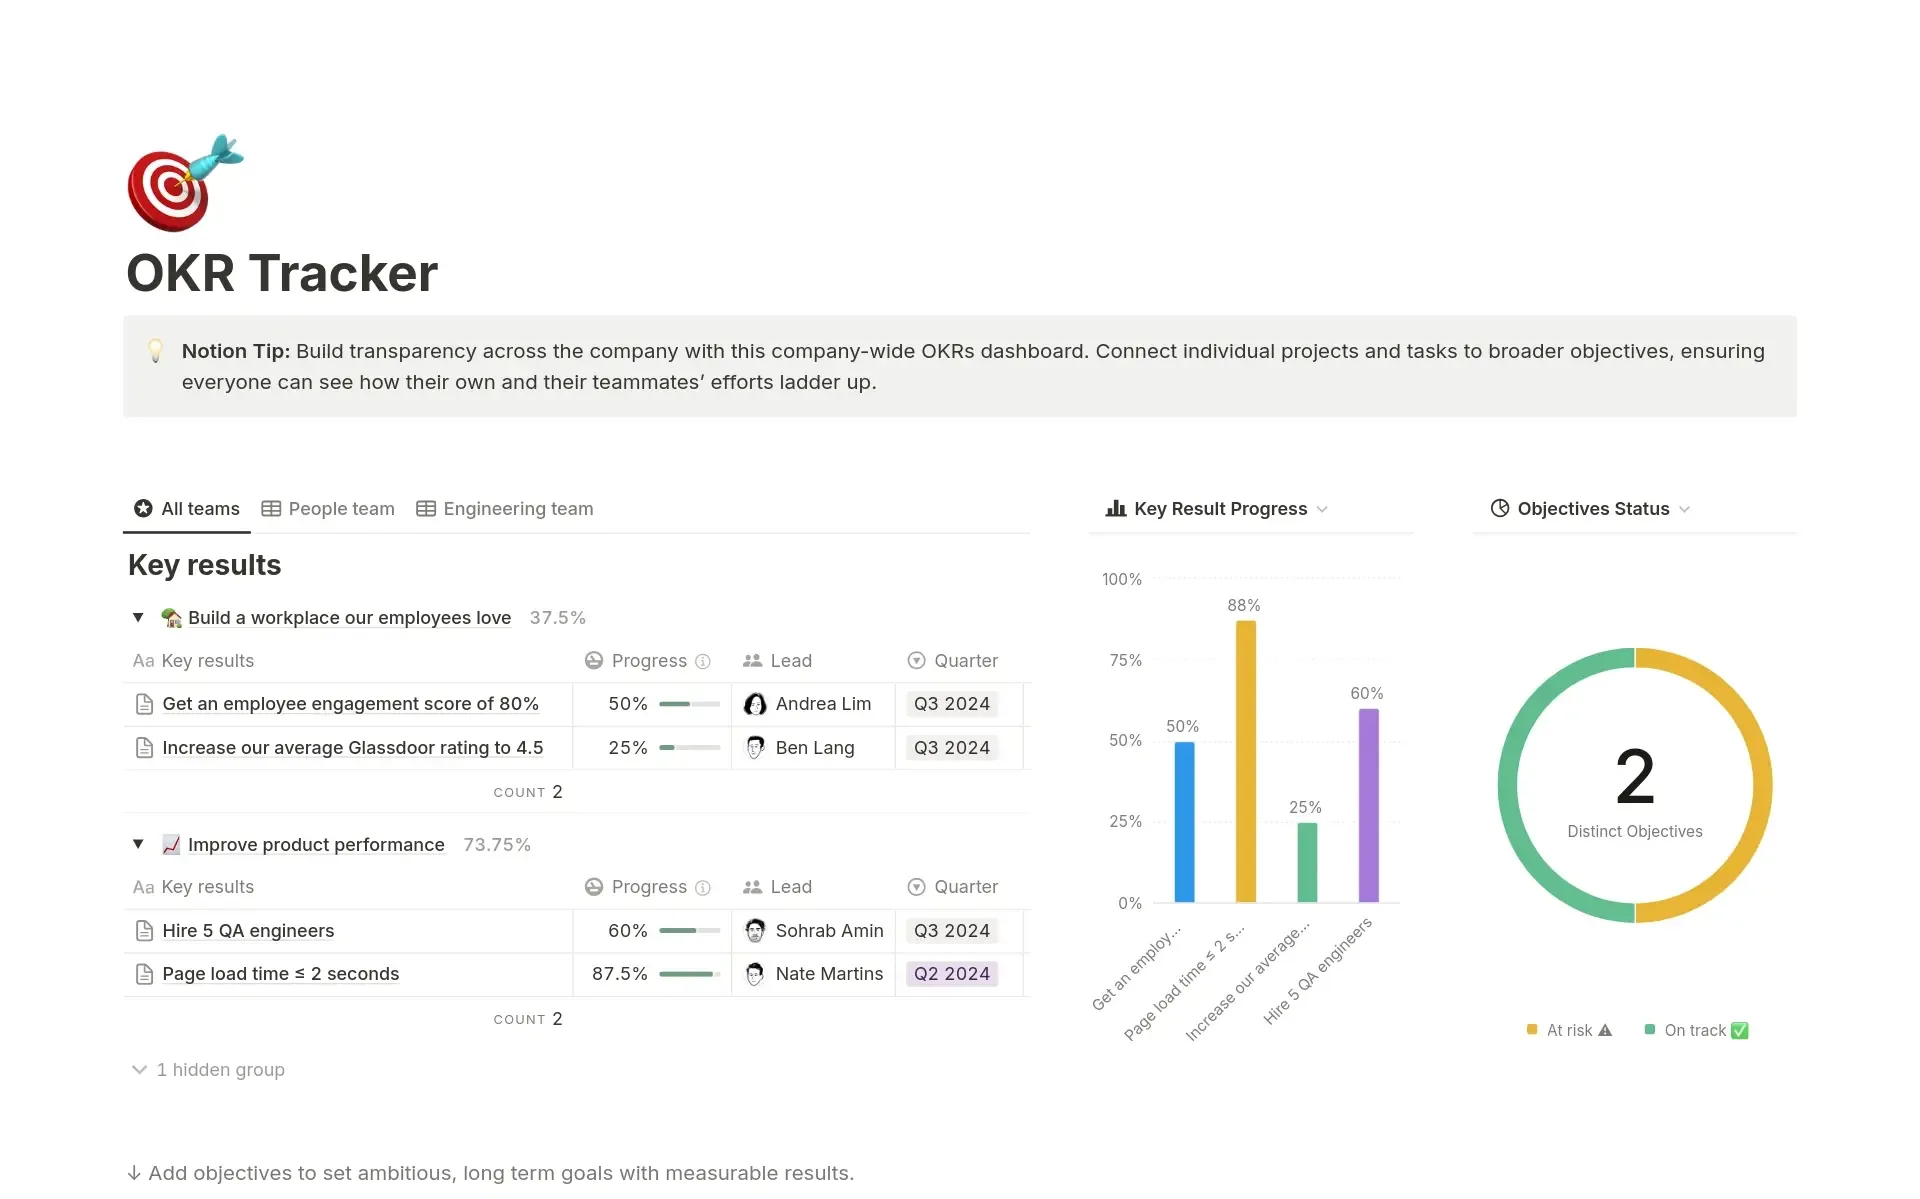Click the table icon next to Engineering team
The width and height of the screenshot is (1920, 1199).
(426, 509)
